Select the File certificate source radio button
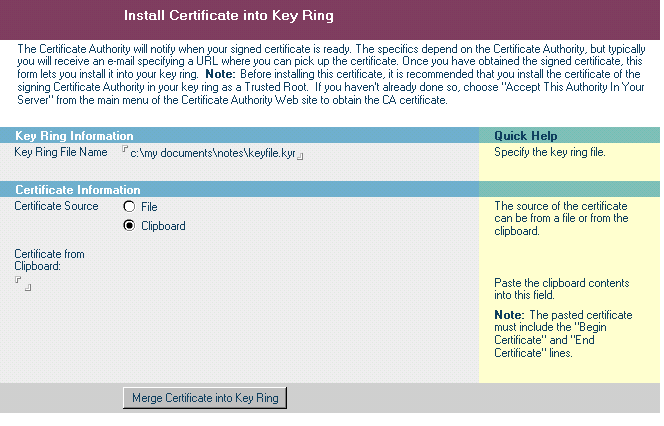The image size is (664, 426). (x=129, y=207)
